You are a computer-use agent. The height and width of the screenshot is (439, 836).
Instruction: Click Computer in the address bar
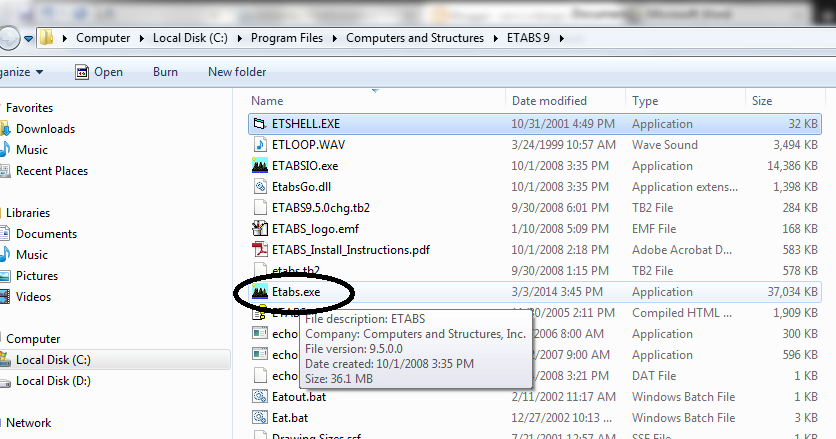click(x=103, y=38)
